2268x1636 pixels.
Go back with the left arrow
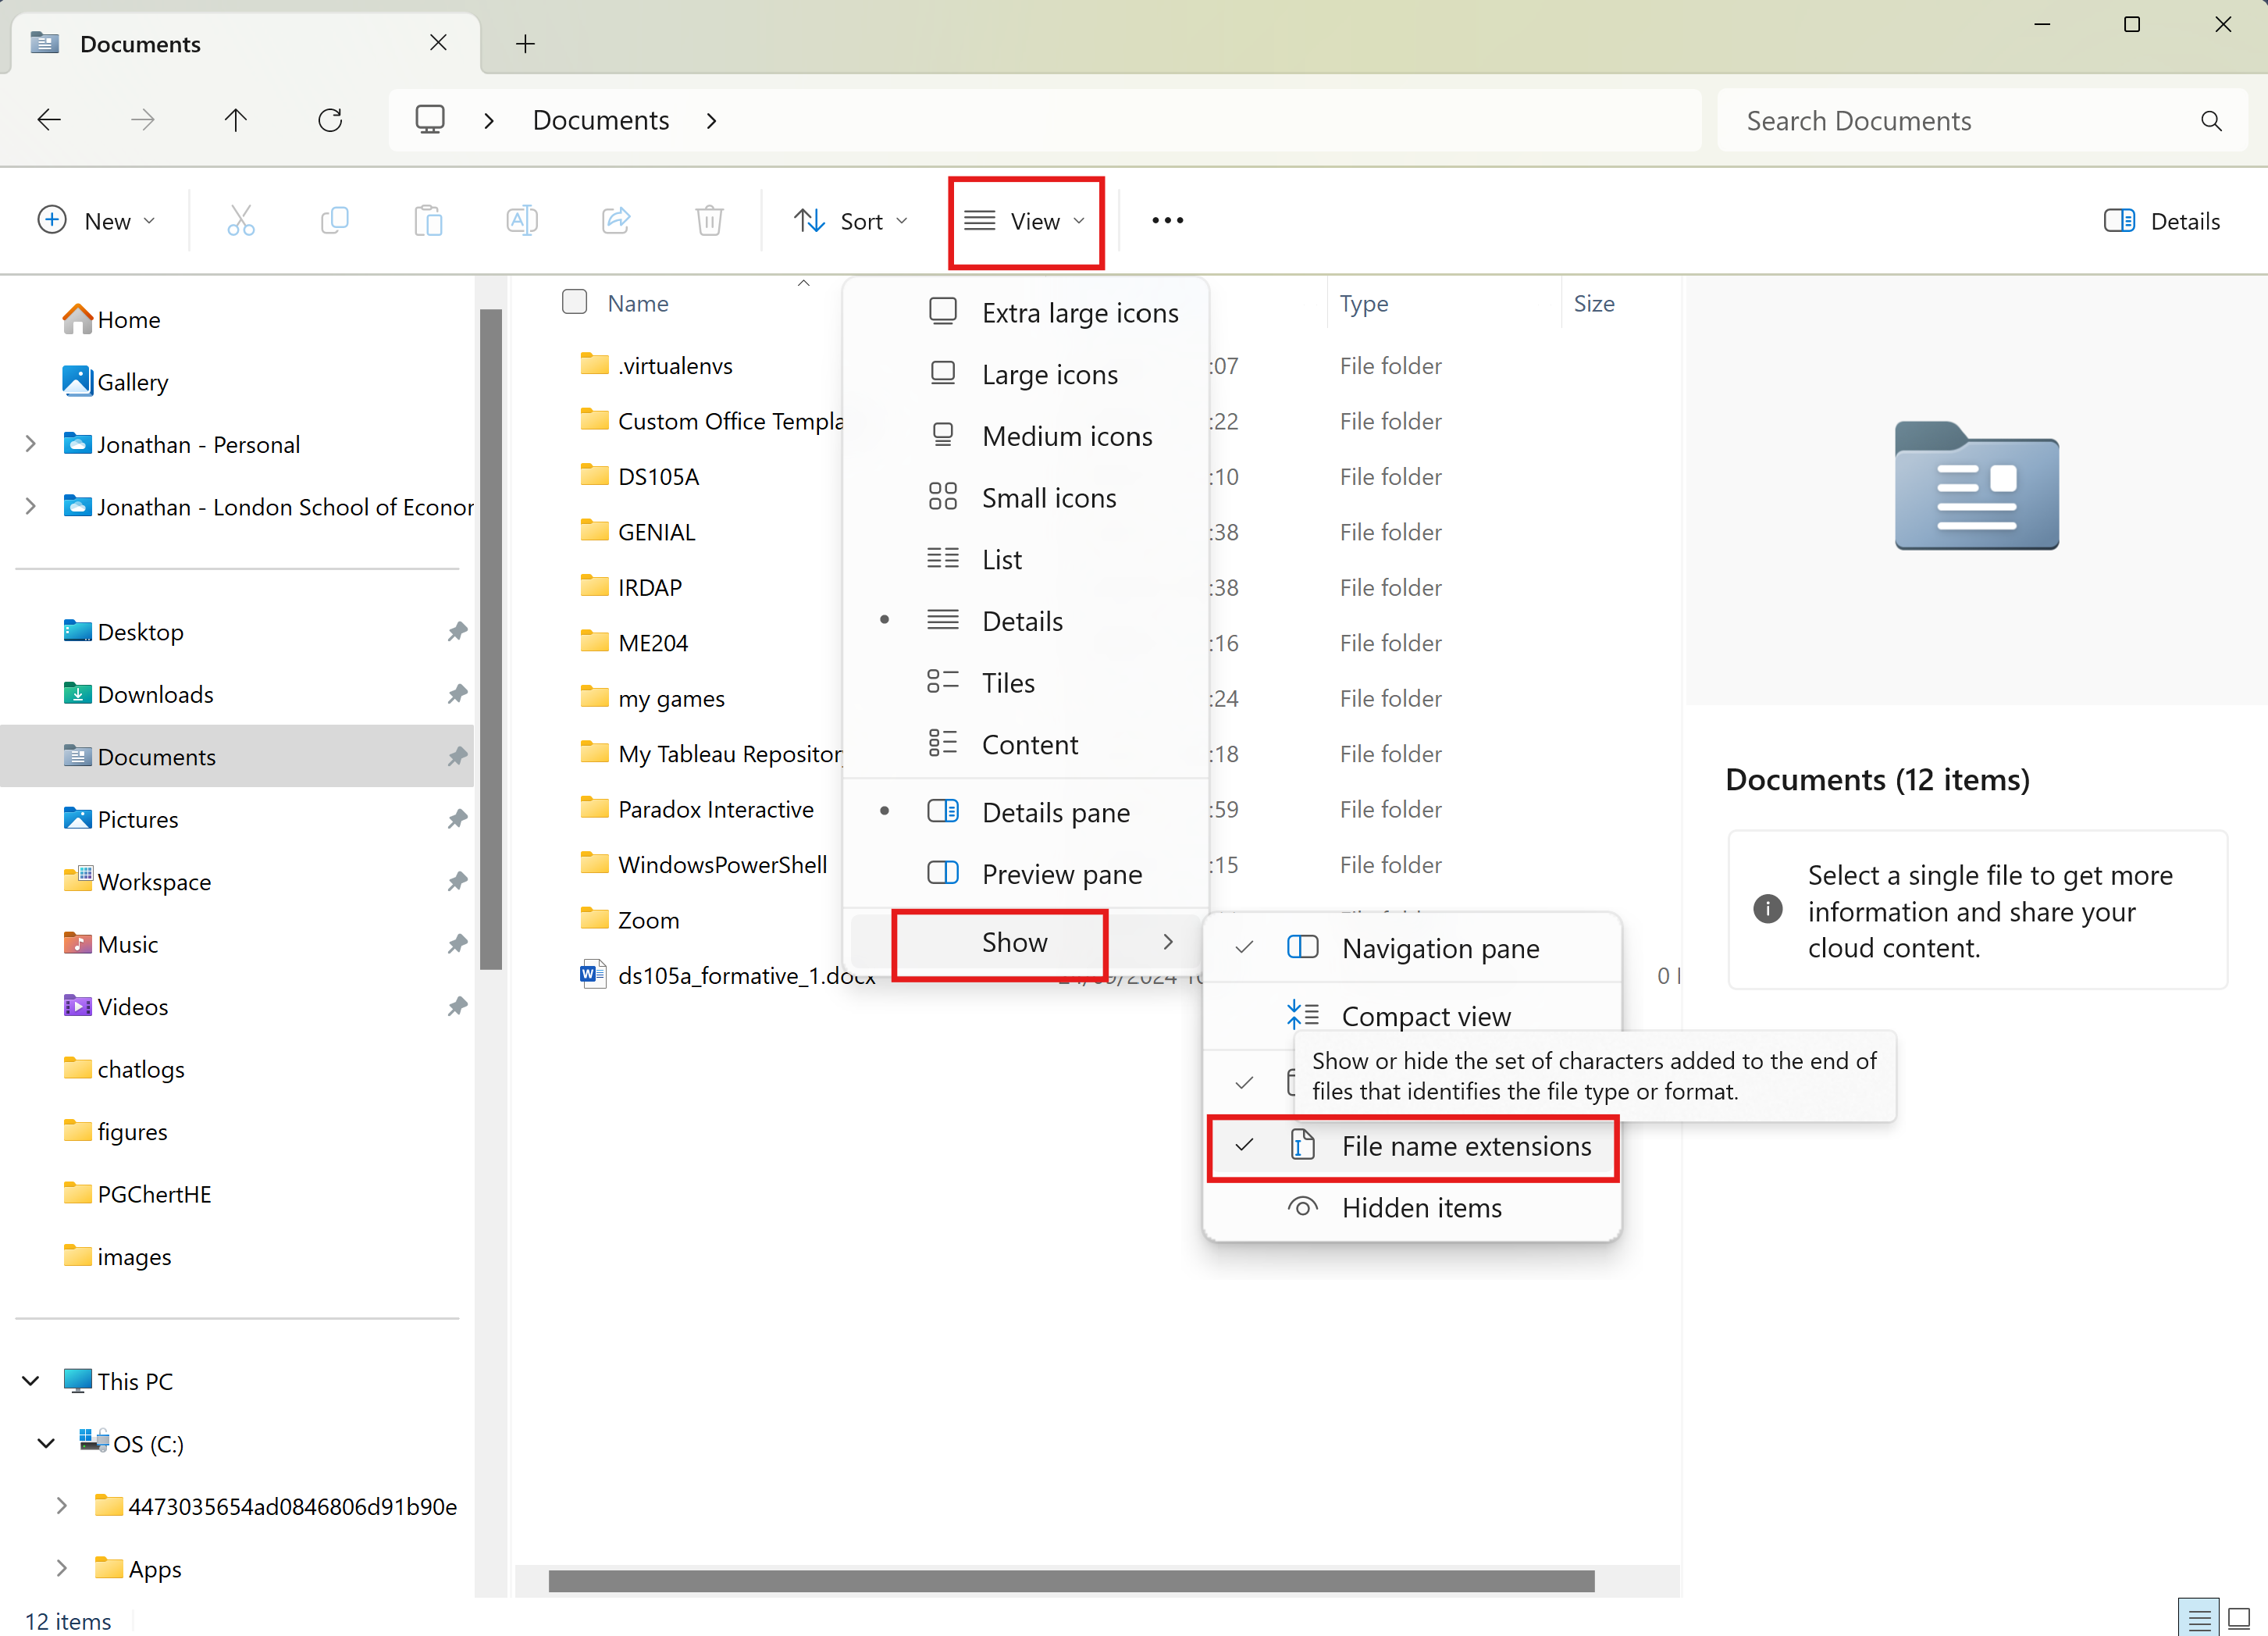tap(49, 120)
